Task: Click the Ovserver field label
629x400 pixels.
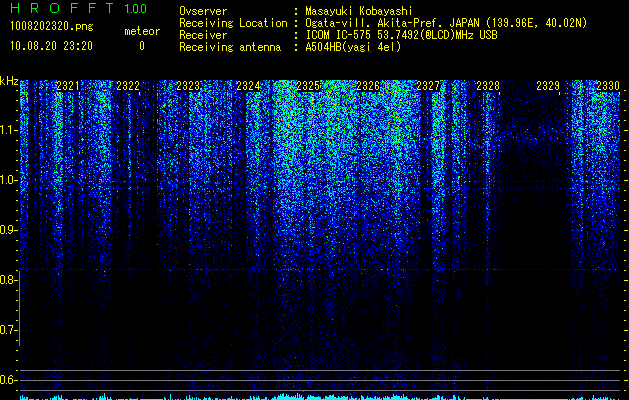Action: [203, 11]
